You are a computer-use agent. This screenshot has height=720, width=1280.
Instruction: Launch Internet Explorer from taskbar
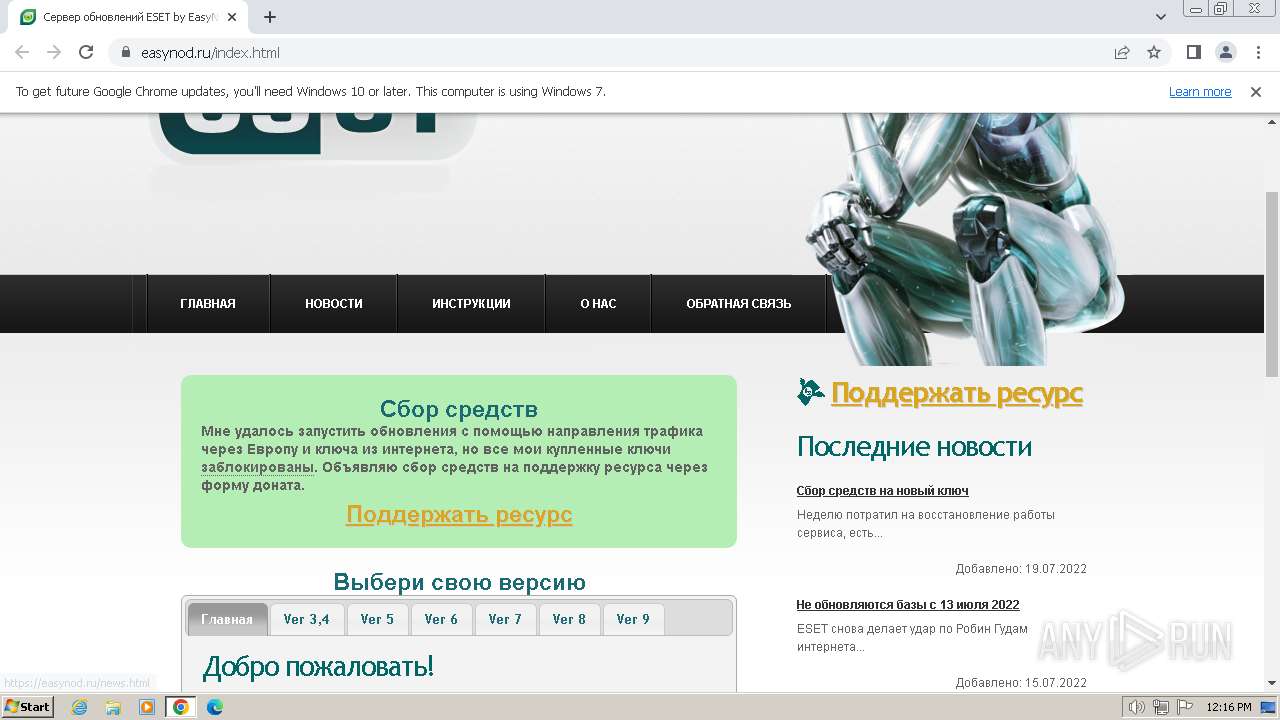pos(80,707)
